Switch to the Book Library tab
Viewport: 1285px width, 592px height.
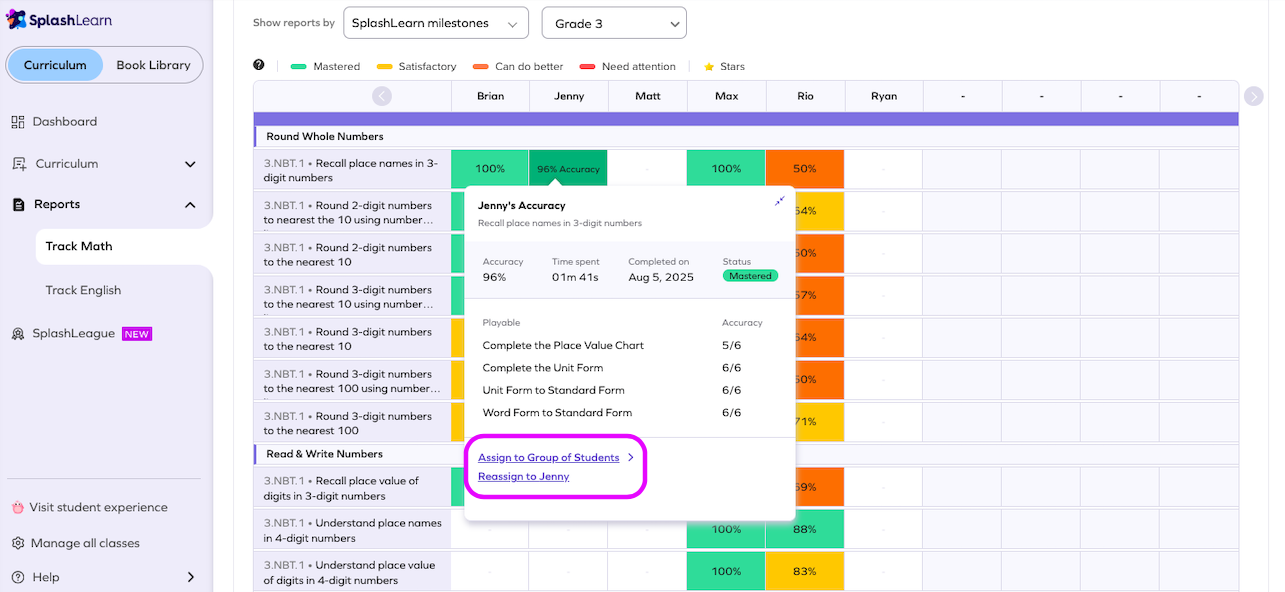151,64
